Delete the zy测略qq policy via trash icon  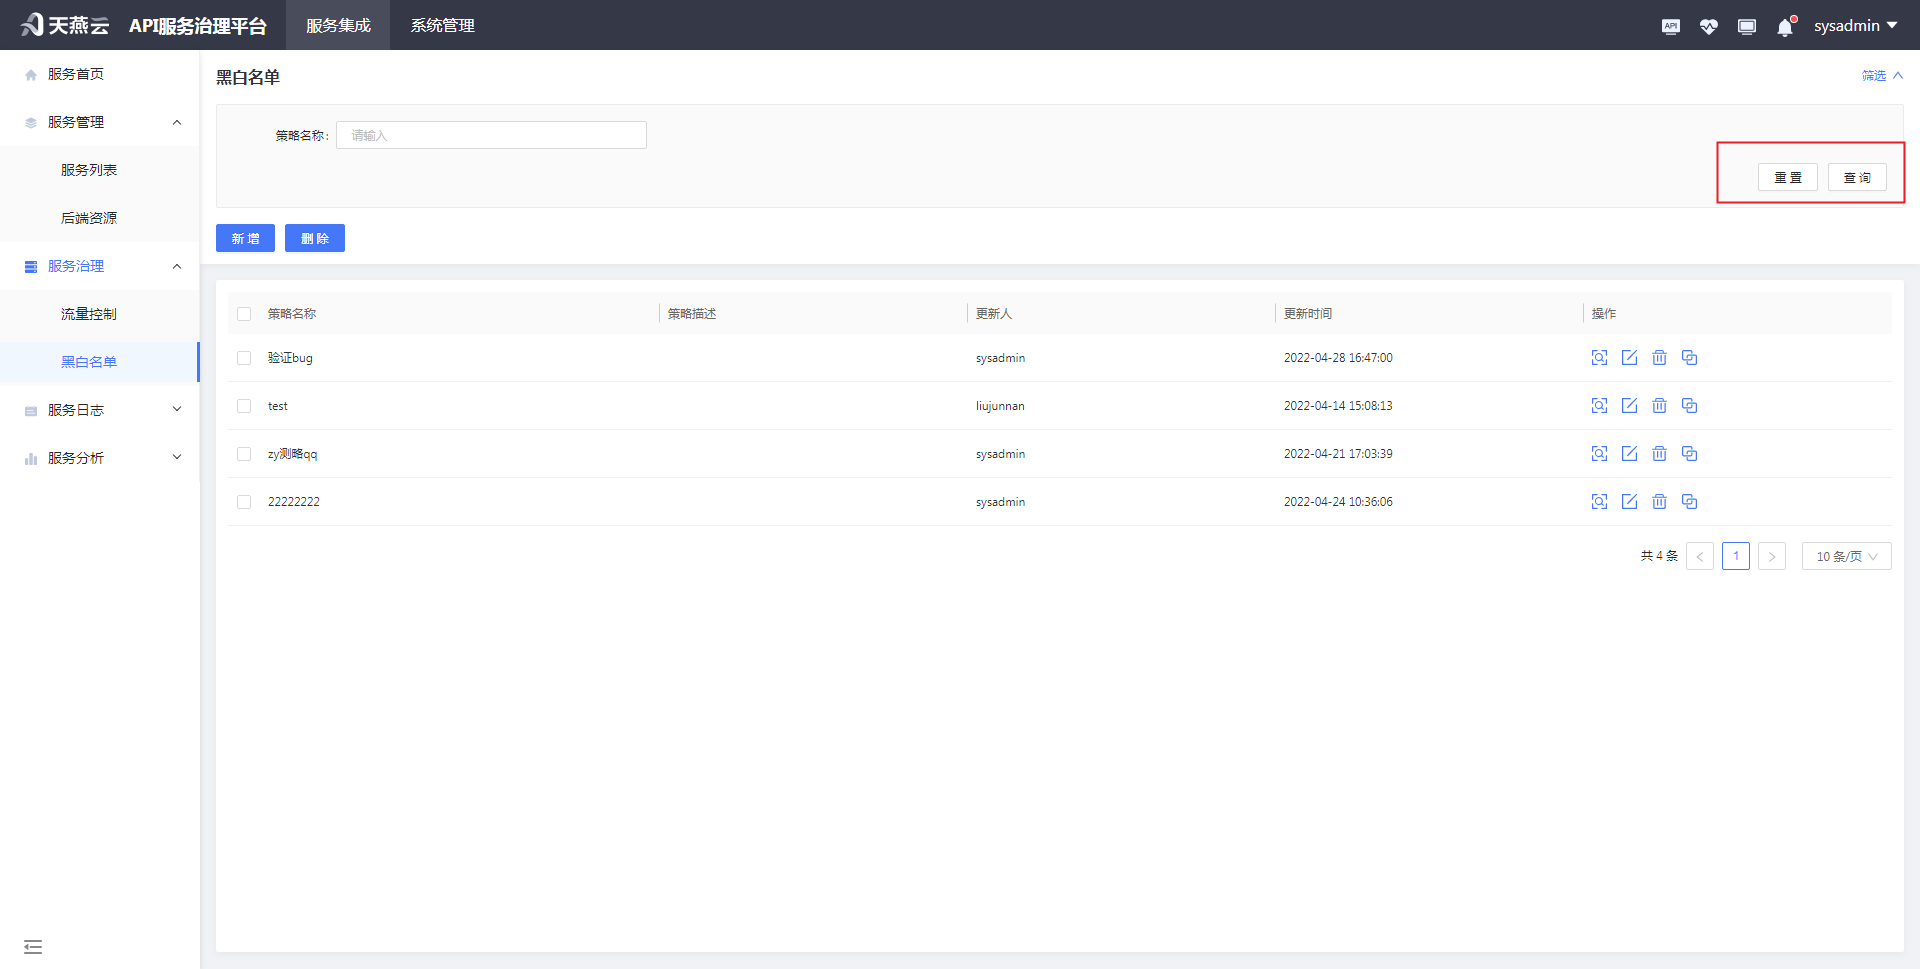tap(1659, 454)
